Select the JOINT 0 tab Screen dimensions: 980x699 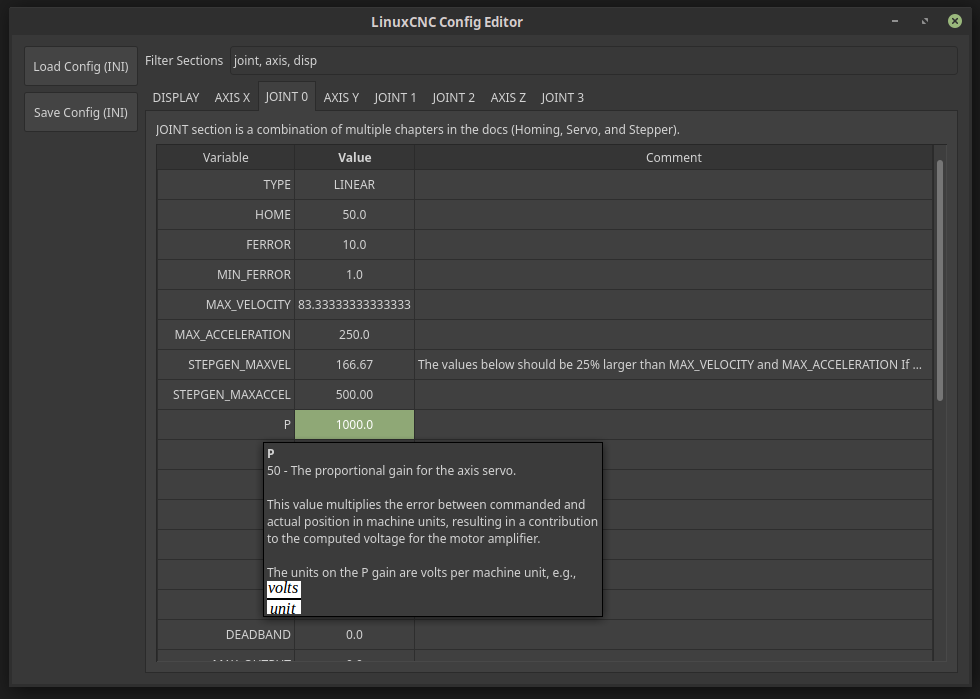pos(286,96)
